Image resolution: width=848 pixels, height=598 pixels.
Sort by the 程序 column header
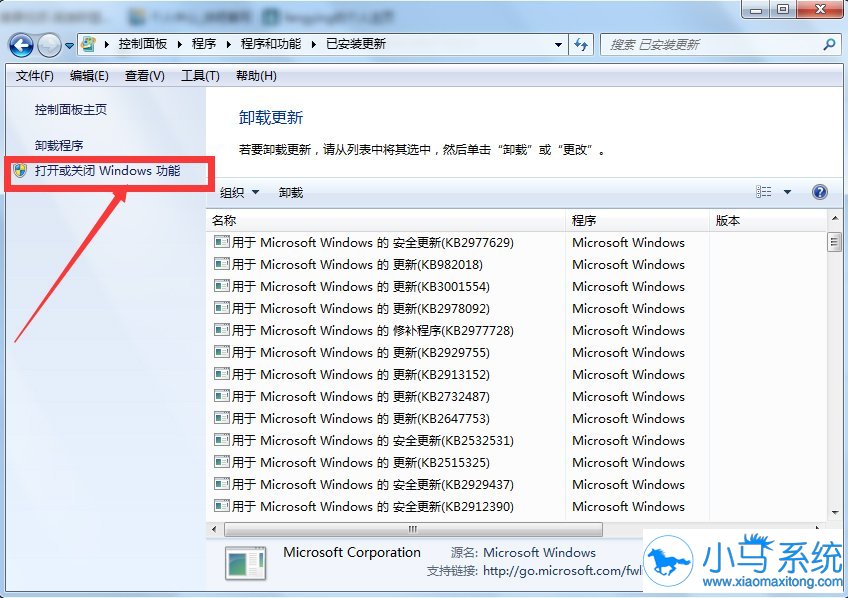637,221
